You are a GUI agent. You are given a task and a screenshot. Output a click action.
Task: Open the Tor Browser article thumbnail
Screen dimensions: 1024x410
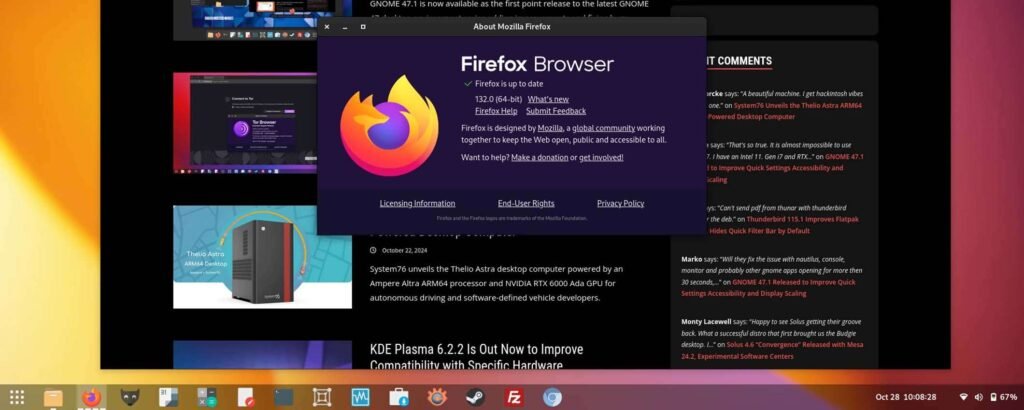[x=245, y=123]
